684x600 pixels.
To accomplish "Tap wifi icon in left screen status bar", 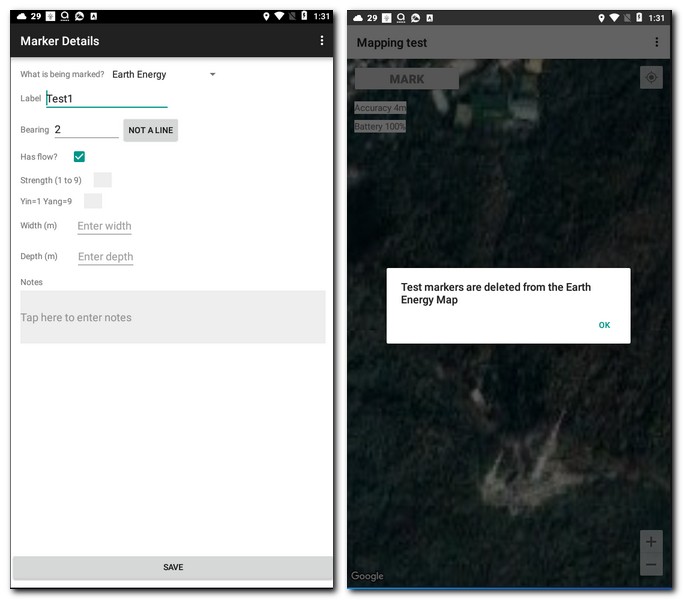I will coord(279,17).
